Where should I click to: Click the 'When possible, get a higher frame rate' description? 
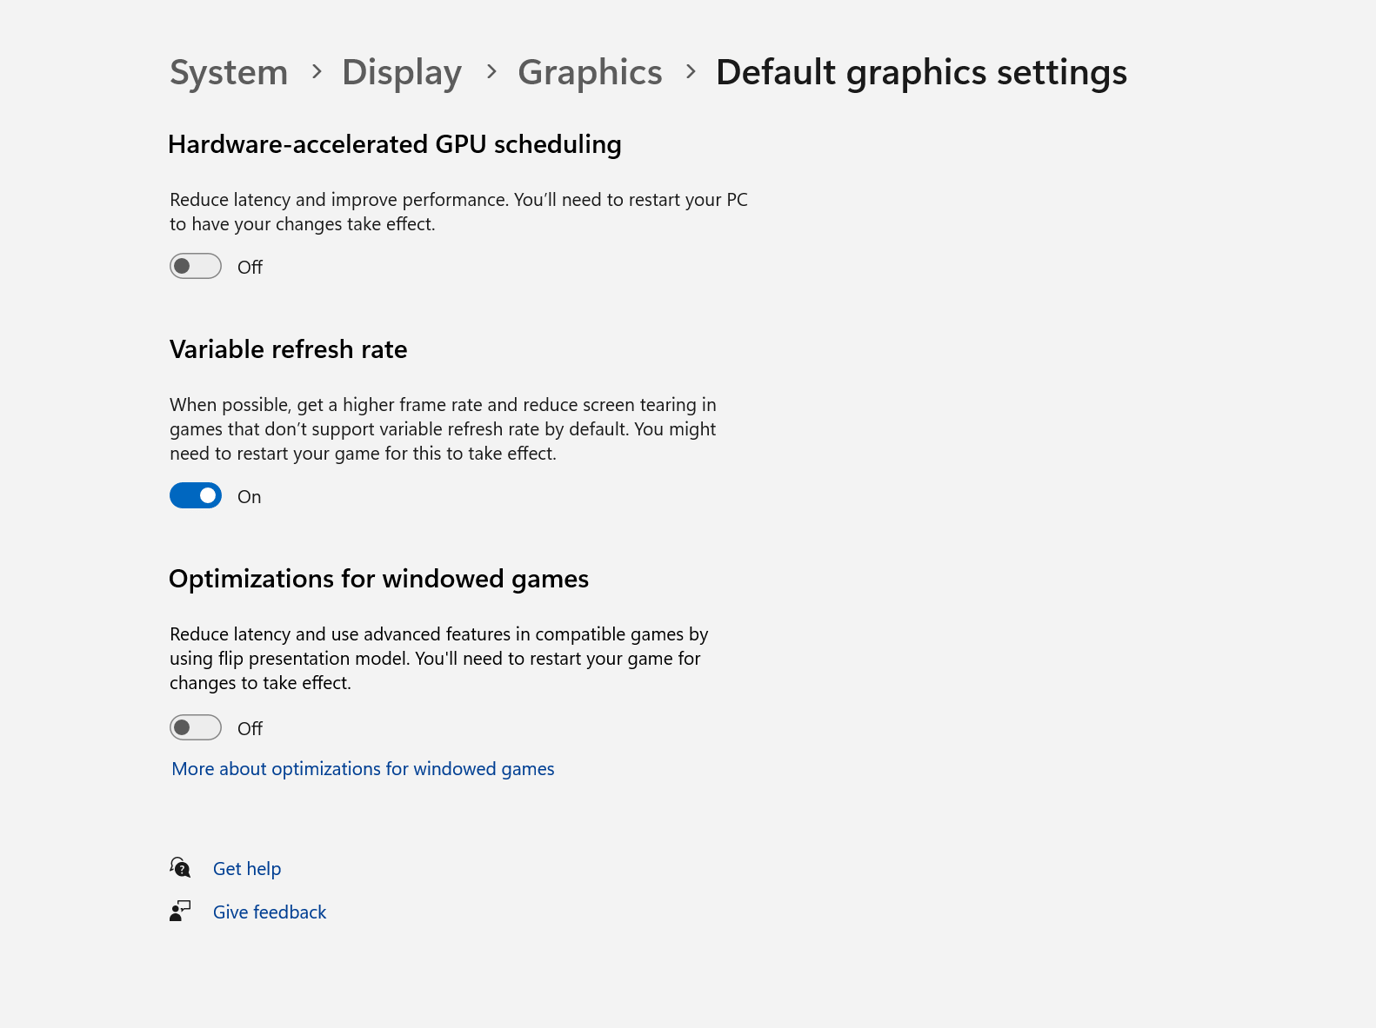tap(443, 429)
